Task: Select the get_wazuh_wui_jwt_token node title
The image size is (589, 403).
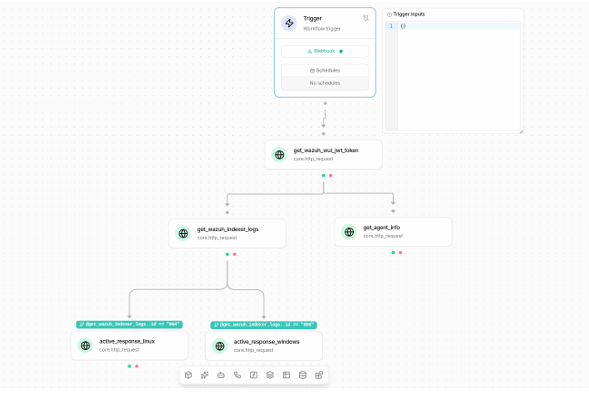Action: coord(326,150)
